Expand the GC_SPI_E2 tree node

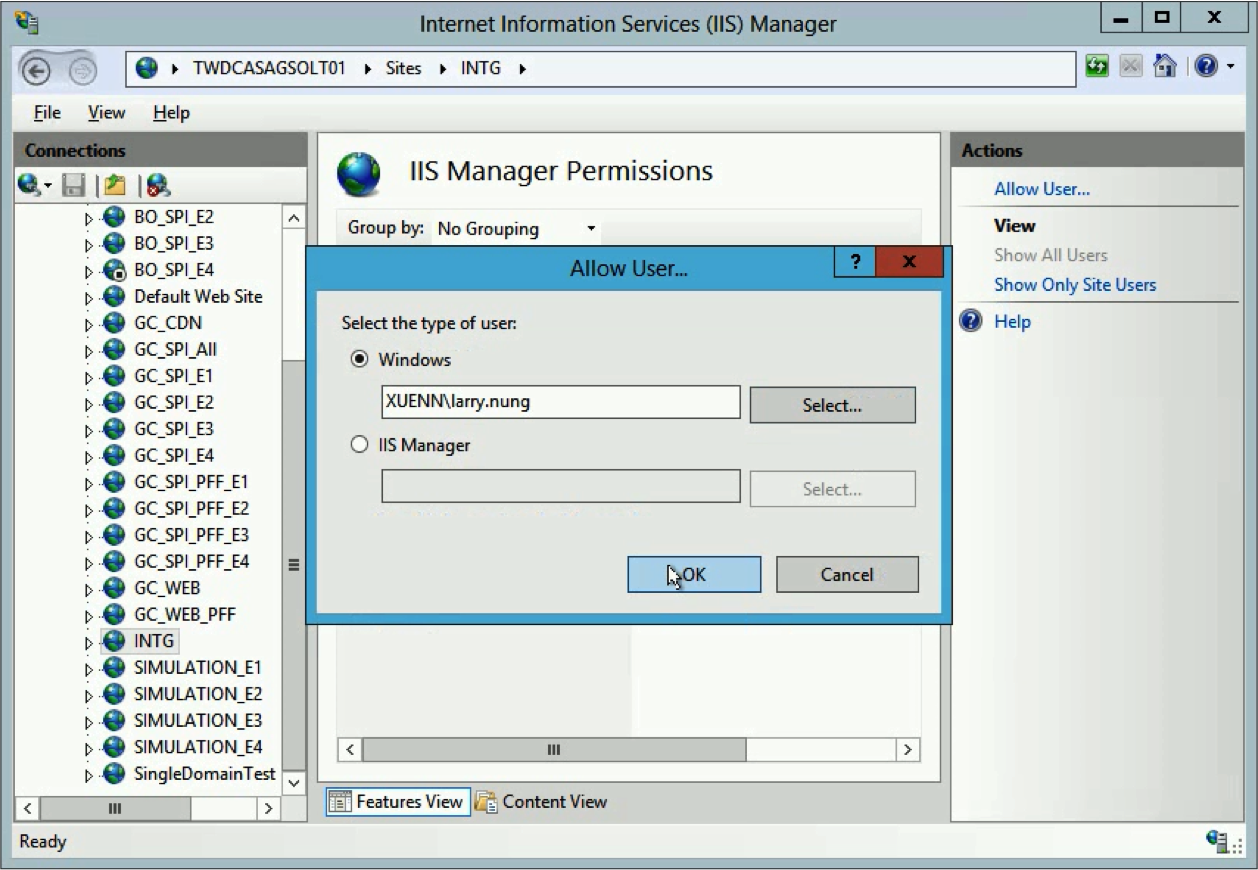89,403
